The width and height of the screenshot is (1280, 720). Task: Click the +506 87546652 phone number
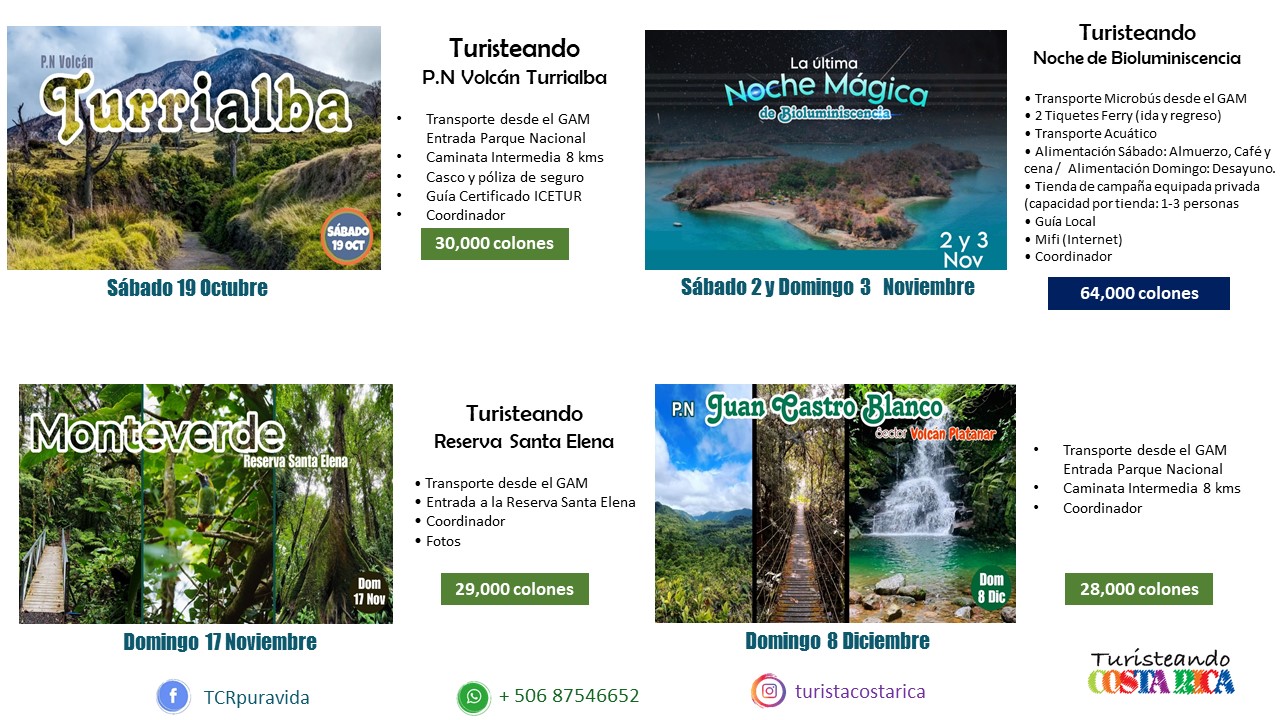coord(569,696)
